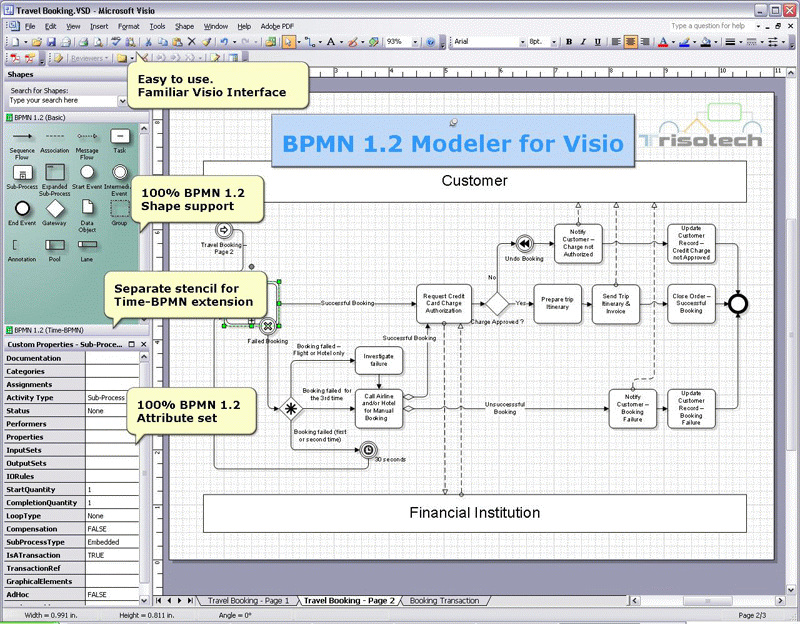Select the Request Credit Card Charge Authorization task
800x624 pixels.
click(443, 304)
